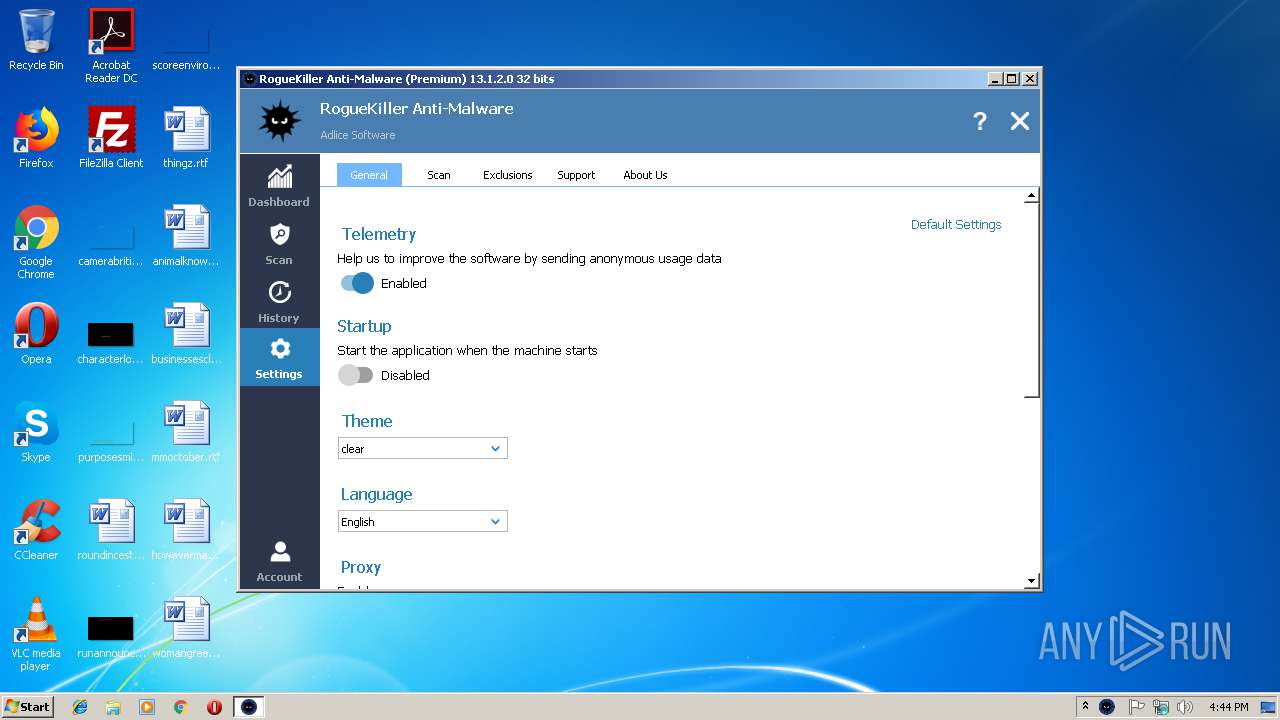The image size is (1280, 720).
Task: Open the roundincest document on desktop
Action: click(111, 530)
